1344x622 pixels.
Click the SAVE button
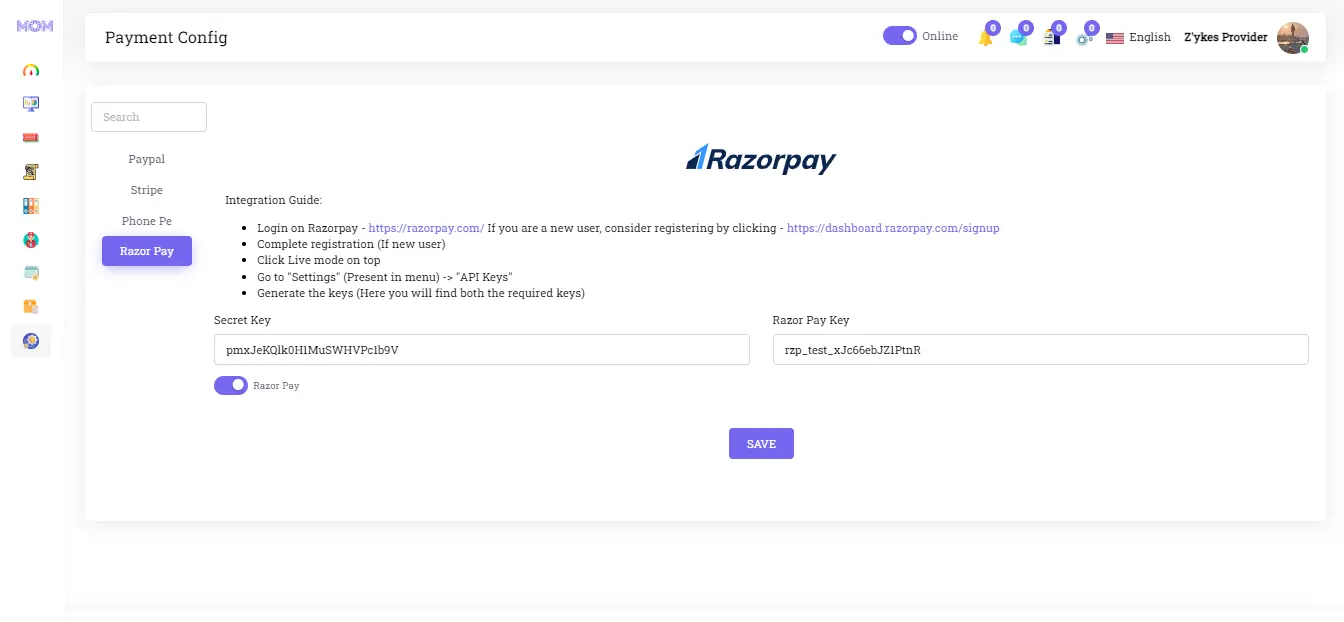click(761, 444)
